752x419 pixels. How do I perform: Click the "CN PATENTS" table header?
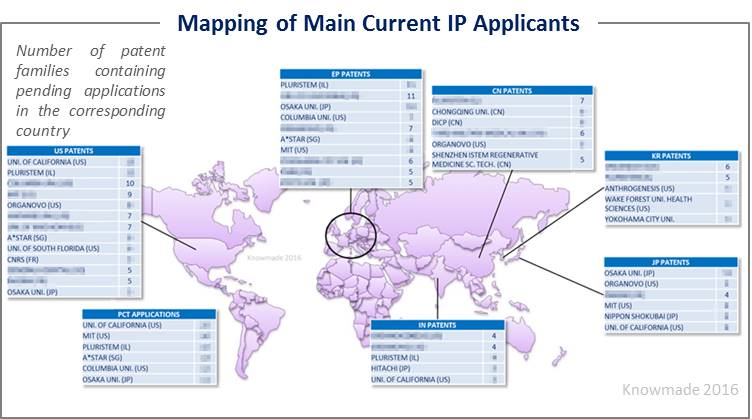(512, 91)
